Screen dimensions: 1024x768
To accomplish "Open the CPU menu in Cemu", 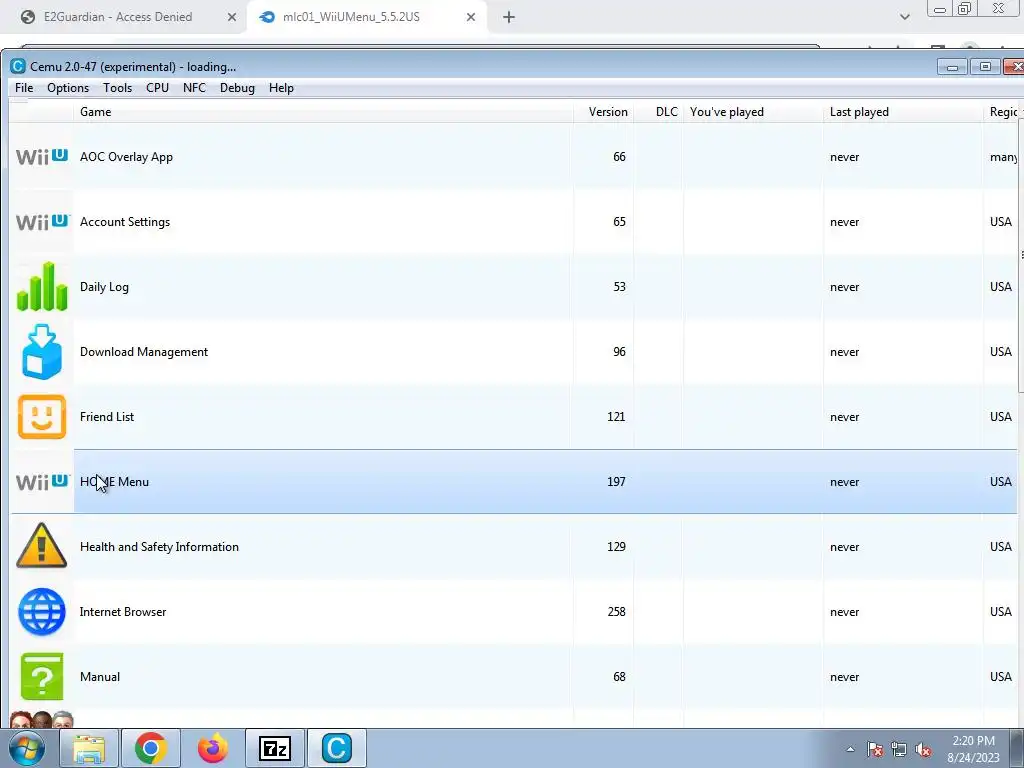I will (x=157, y=88).
